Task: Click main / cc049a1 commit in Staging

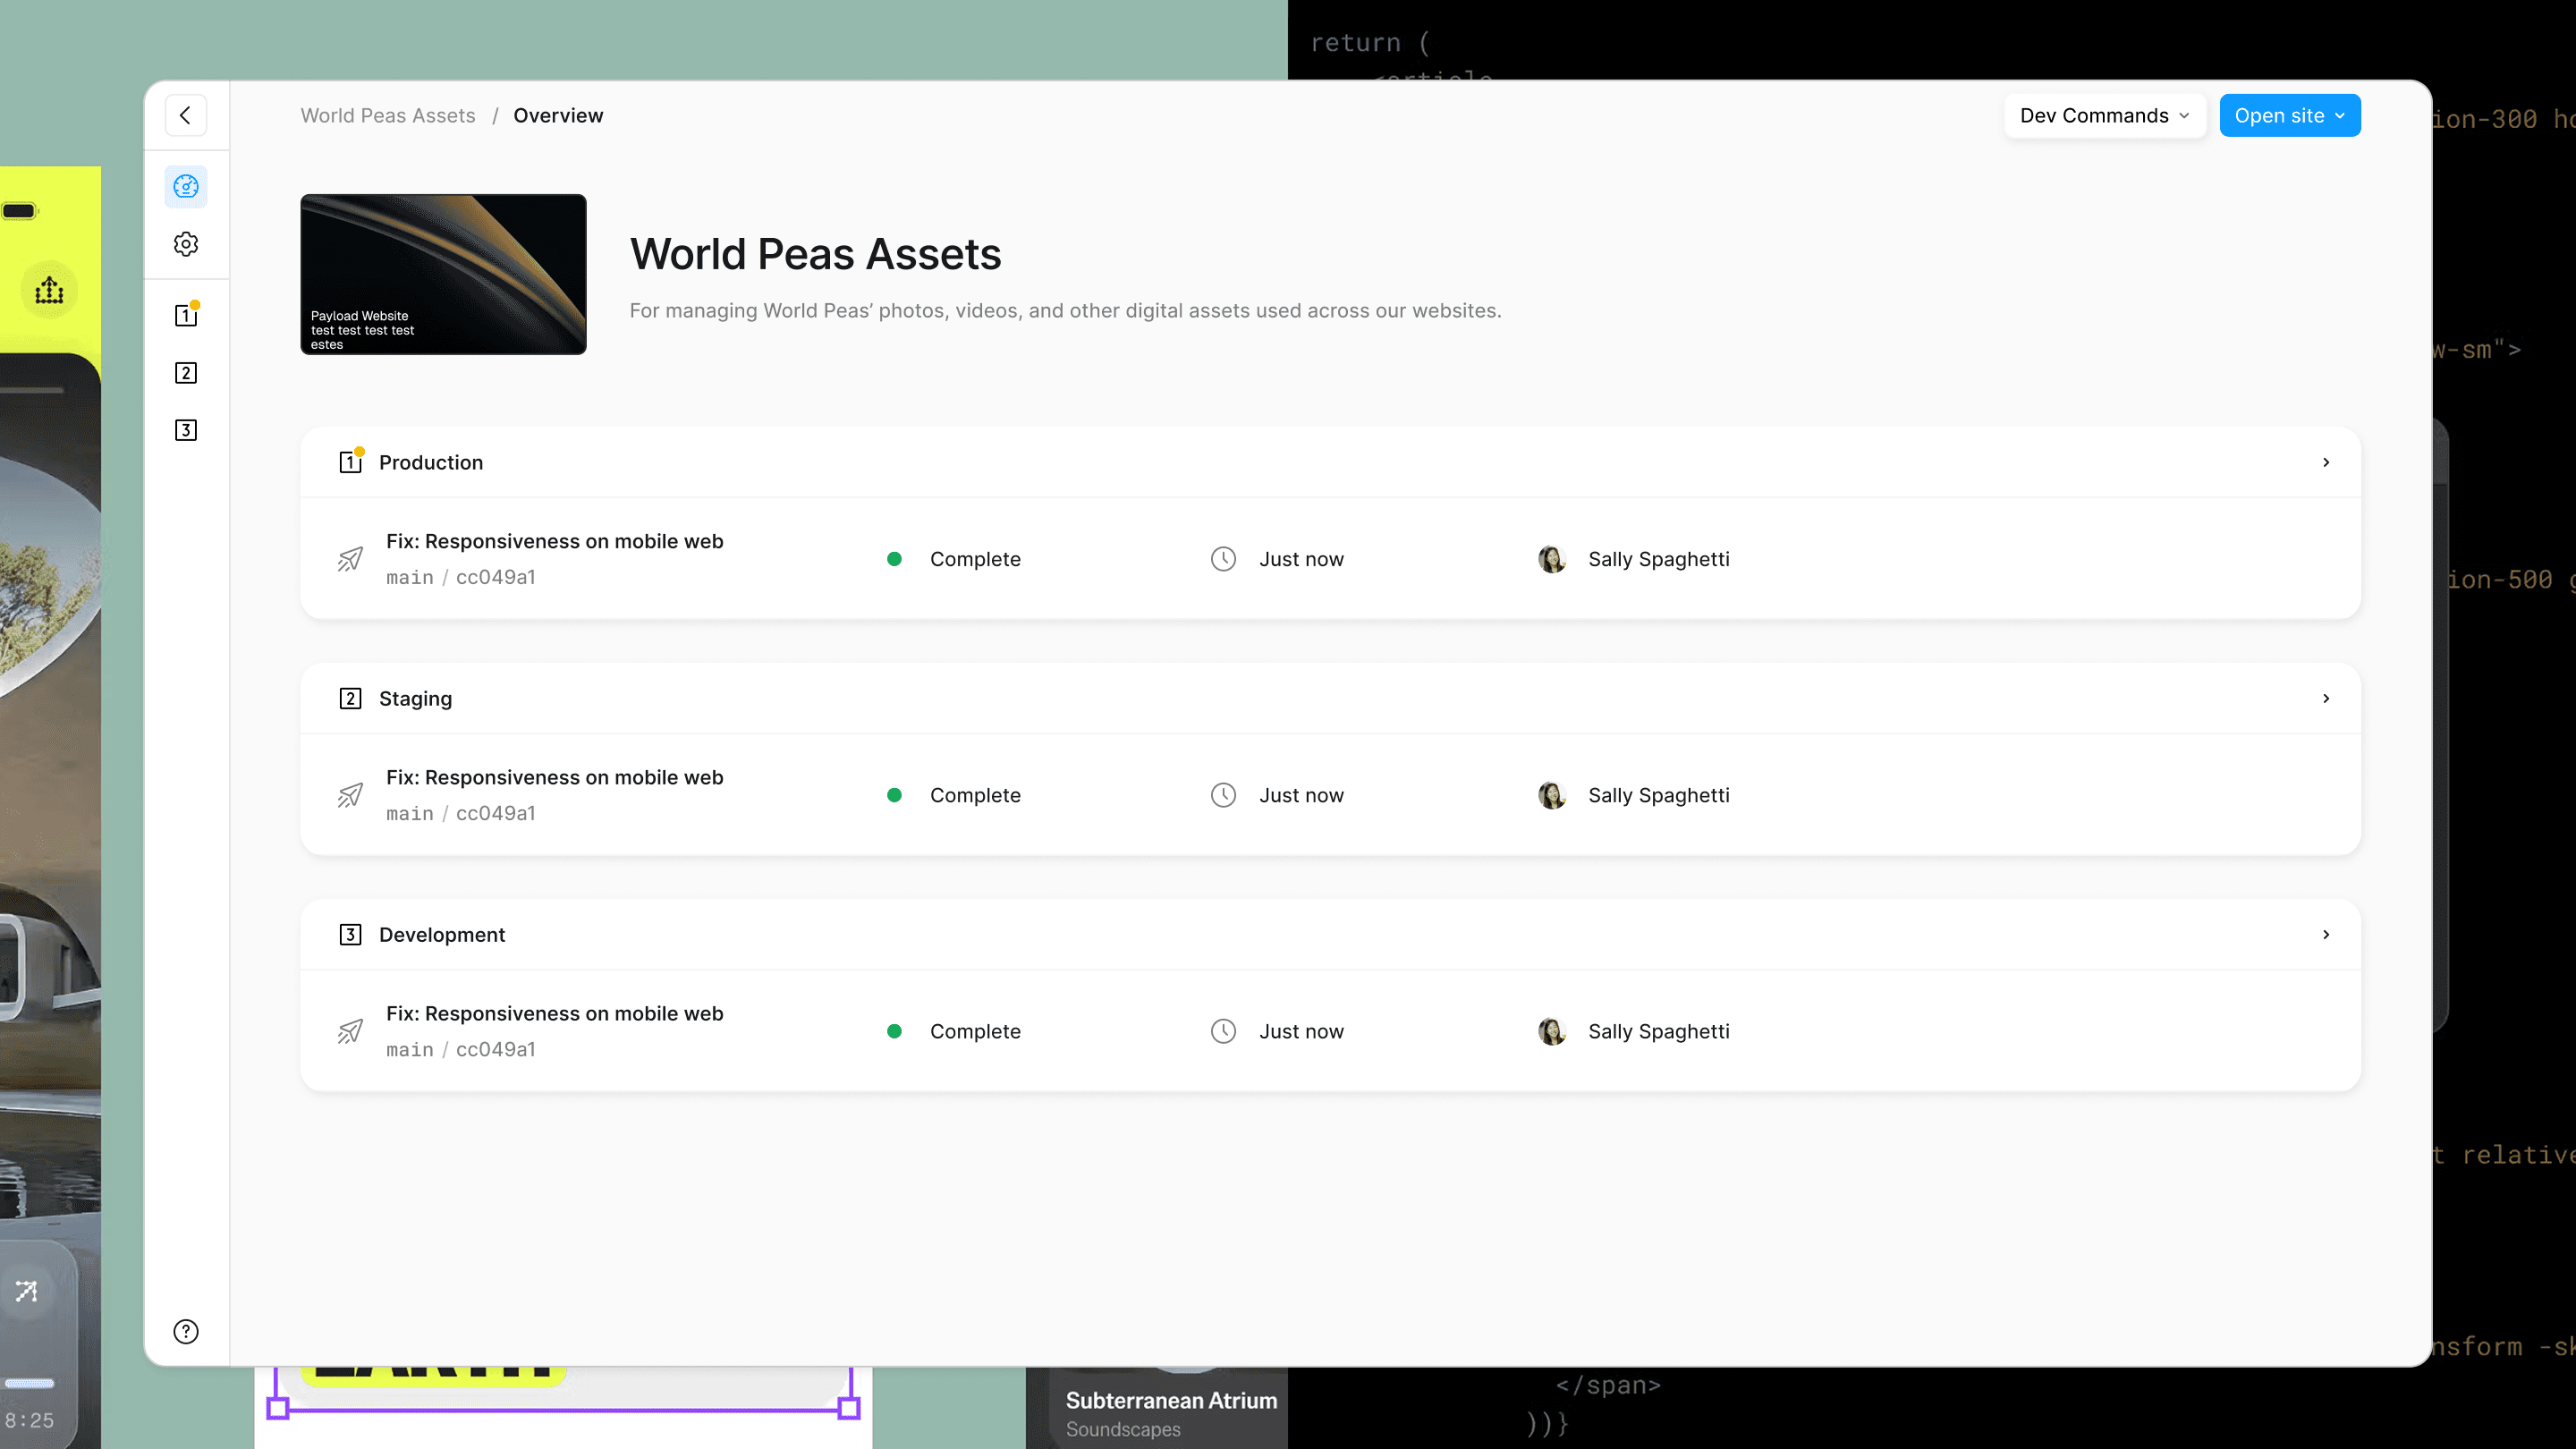Action: (x=461, y=813)
